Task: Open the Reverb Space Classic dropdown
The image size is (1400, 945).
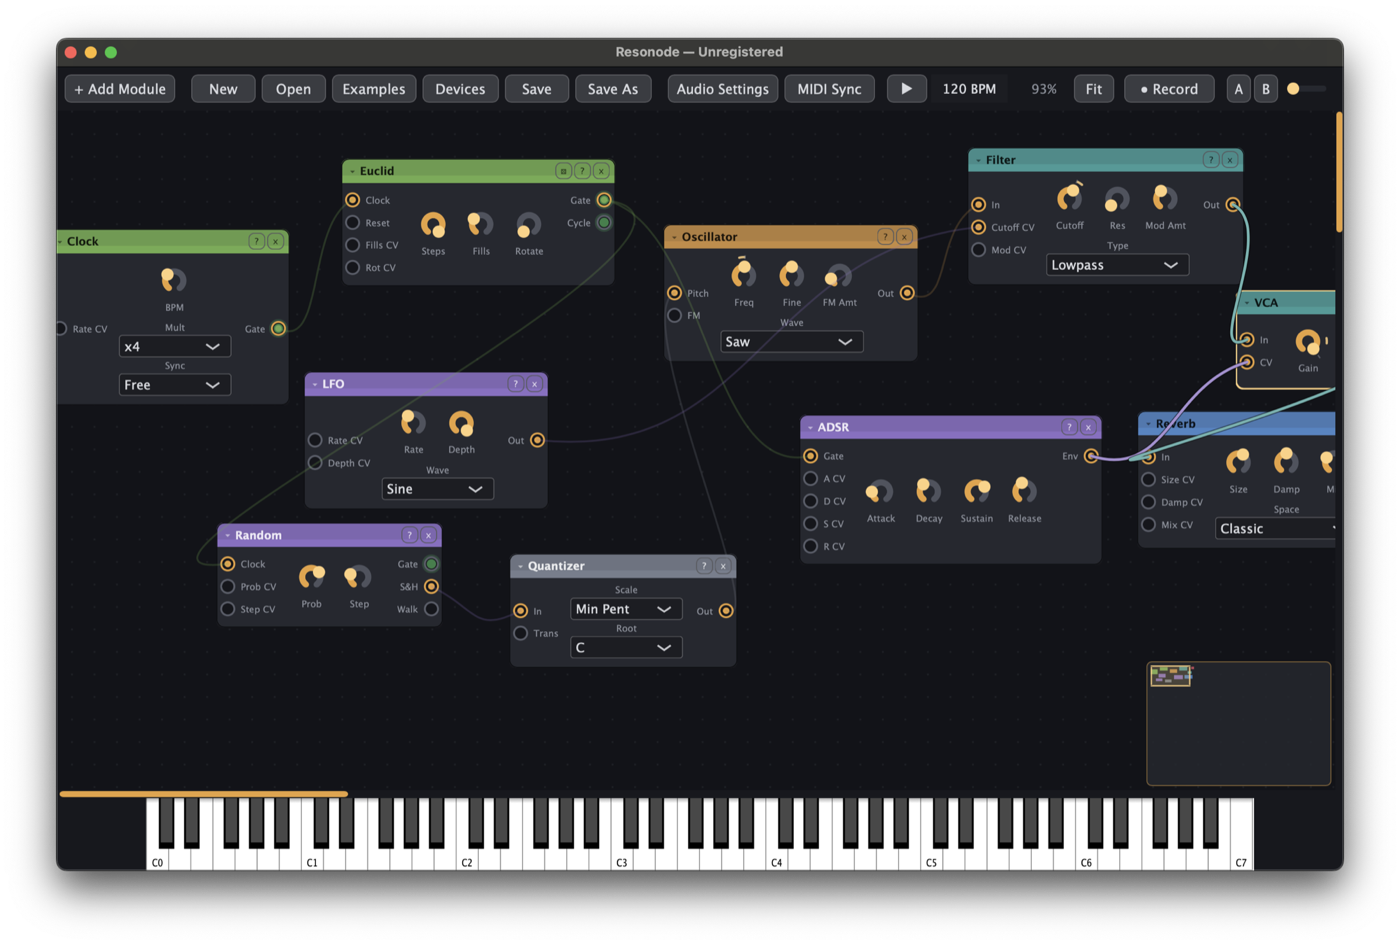Action: point(1276,529)
